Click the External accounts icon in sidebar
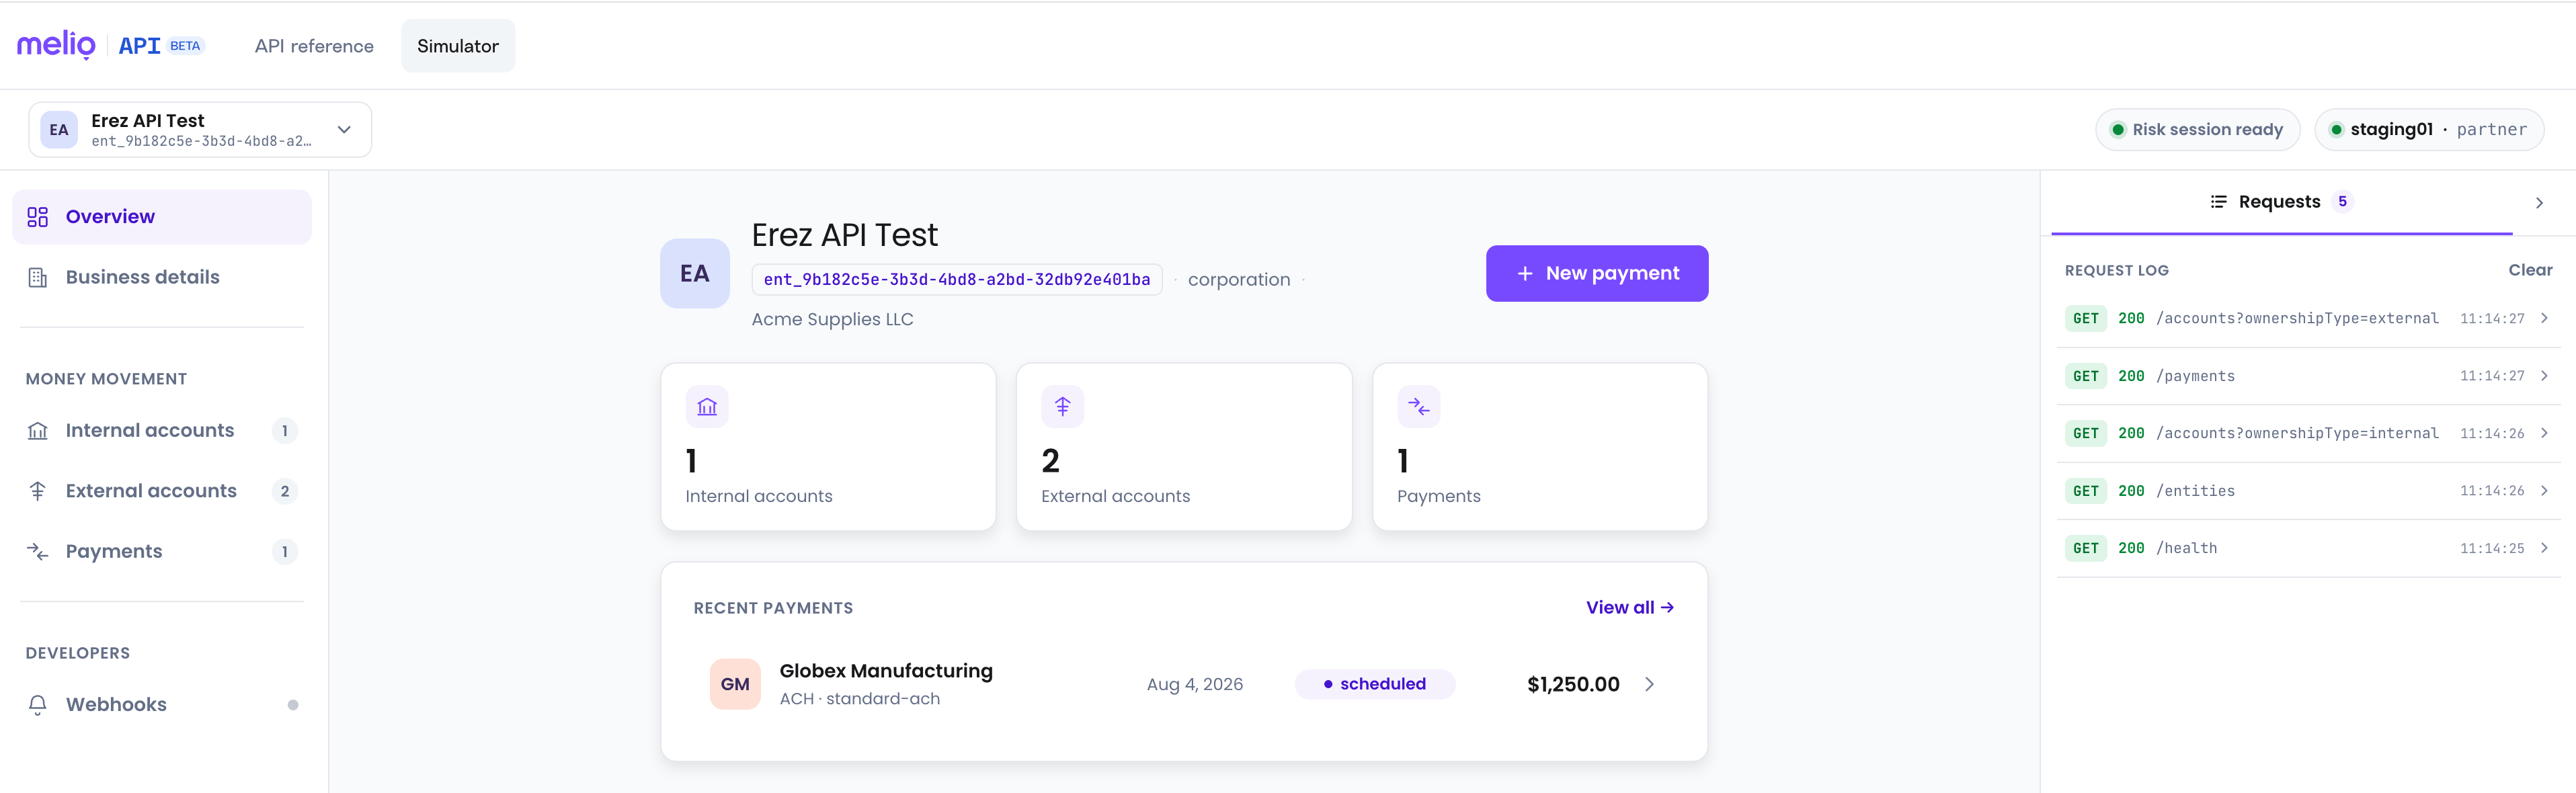Viewport: 2576px width, 793px height. point(38,491)
